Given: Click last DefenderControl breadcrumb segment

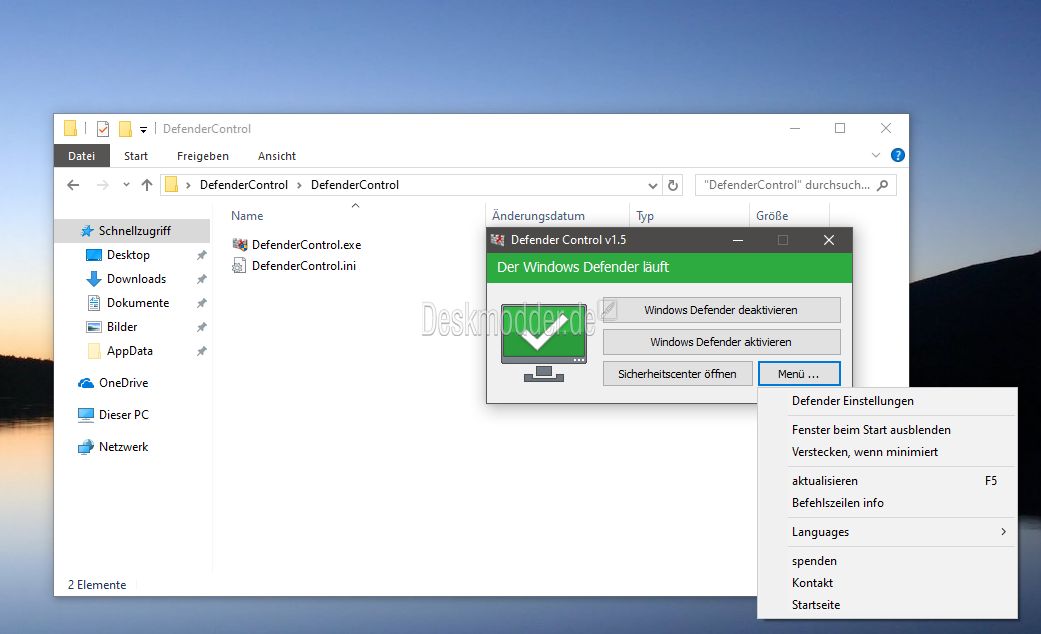Looking at the screenshot, I should click(355, 185).
